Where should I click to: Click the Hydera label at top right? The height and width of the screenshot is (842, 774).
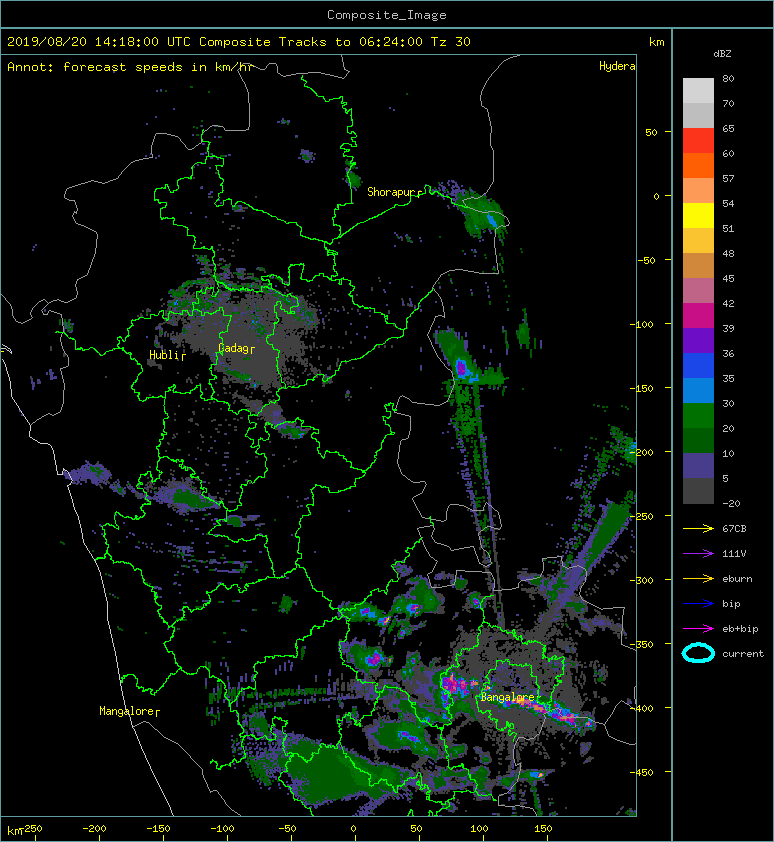[x=617, y=66]
